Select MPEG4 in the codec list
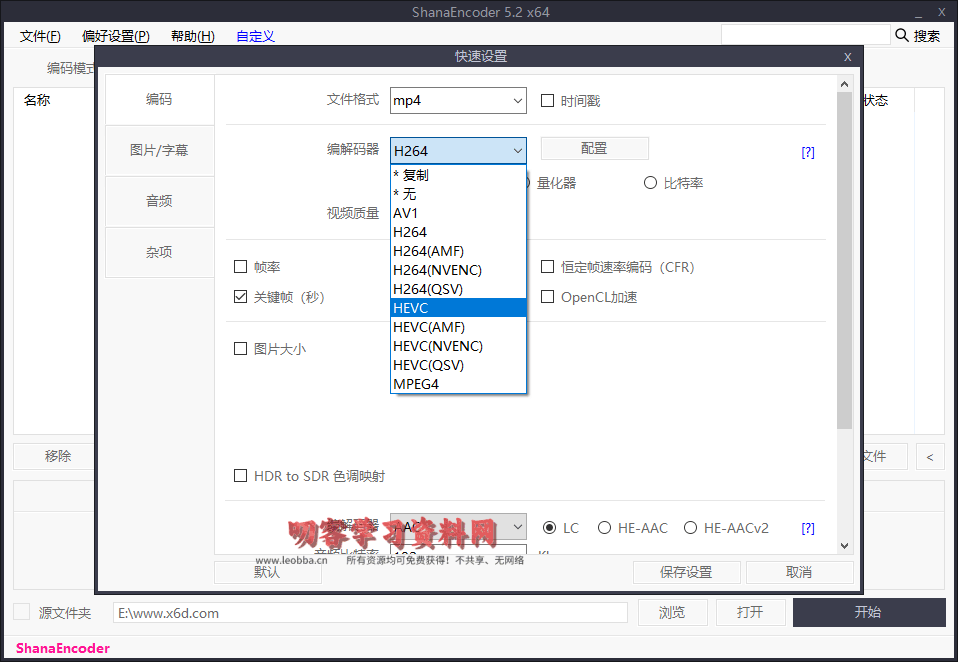This screenshot has height=662, width=958. pyautogui.click(x=417, y=384)
